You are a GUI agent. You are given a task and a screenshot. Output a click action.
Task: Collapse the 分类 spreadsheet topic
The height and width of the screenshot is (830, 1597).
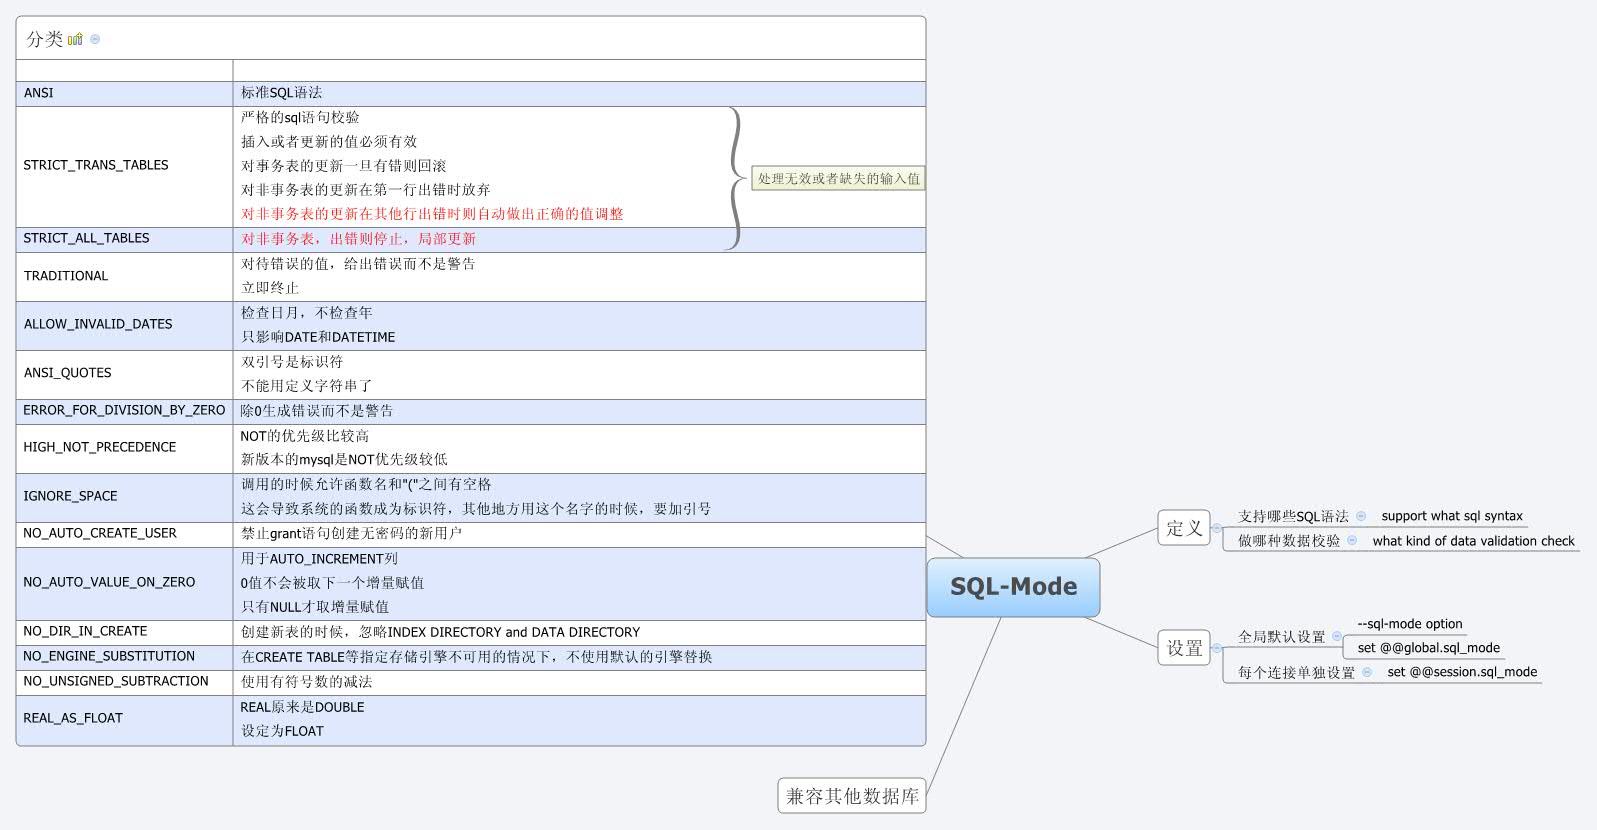click(95, 39)
